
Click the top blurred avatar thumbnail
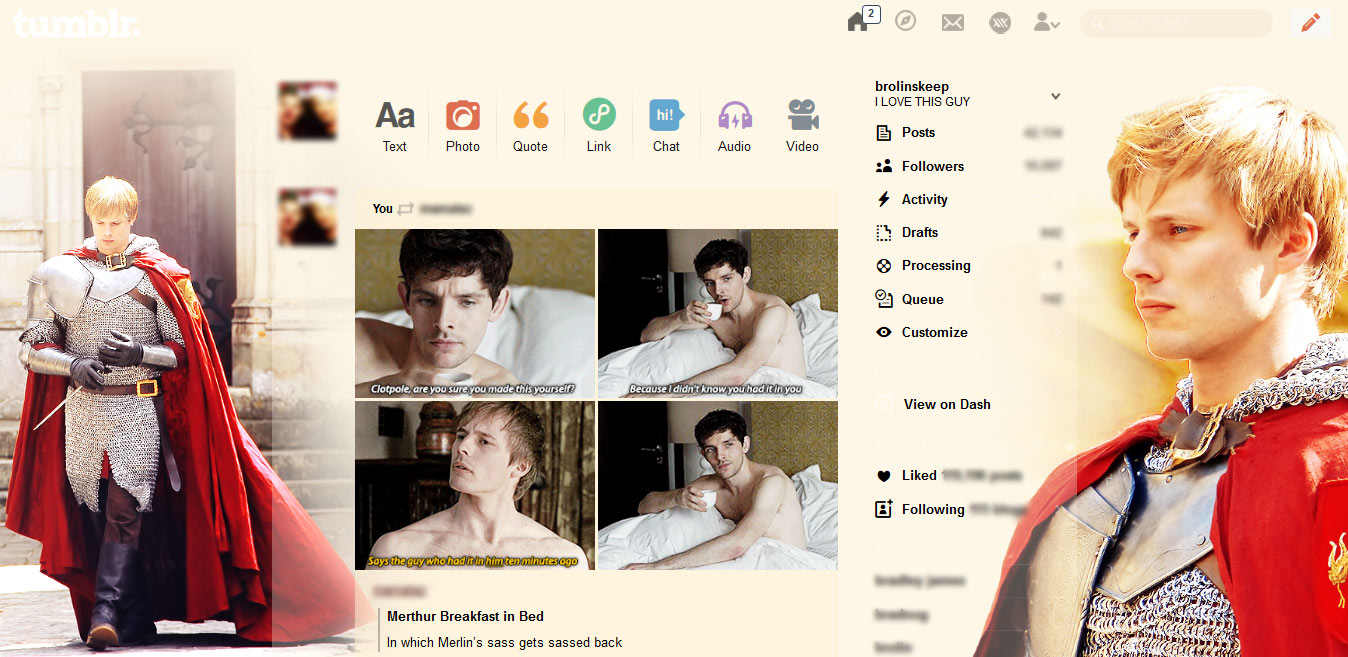(x=307, y=110)
